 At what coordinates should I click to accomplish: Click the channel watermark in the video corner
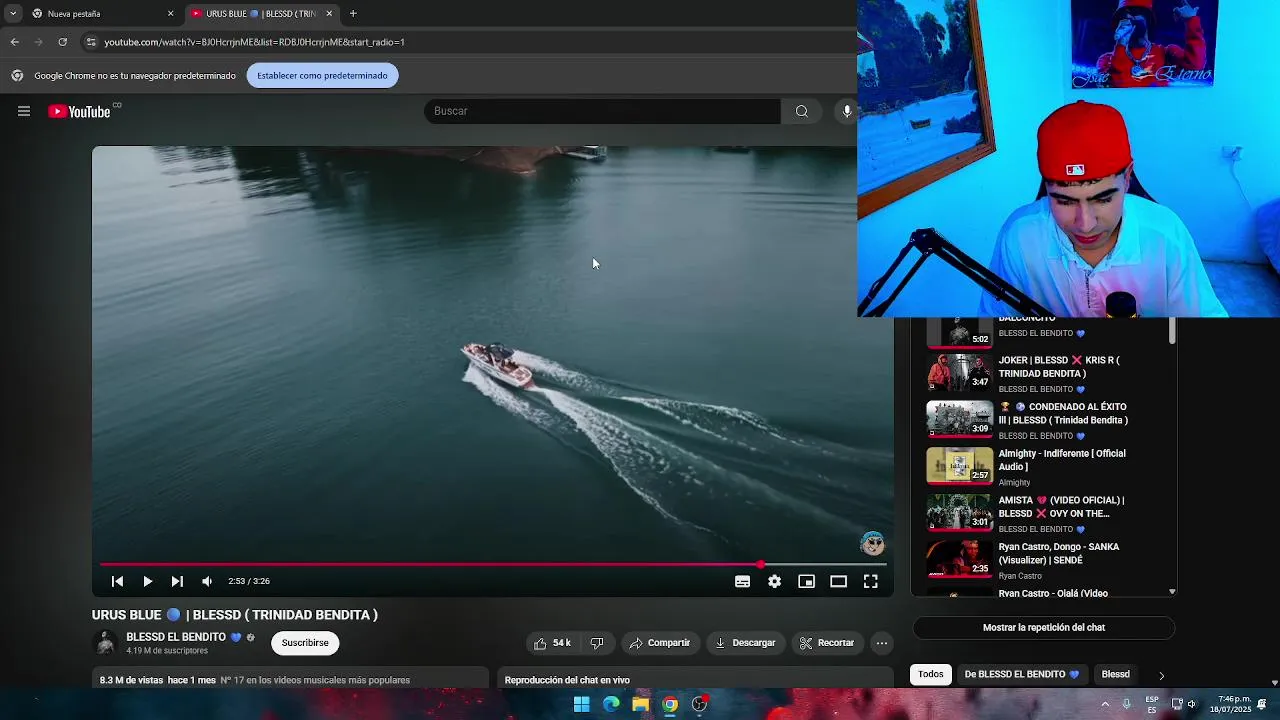click(872, 543)
